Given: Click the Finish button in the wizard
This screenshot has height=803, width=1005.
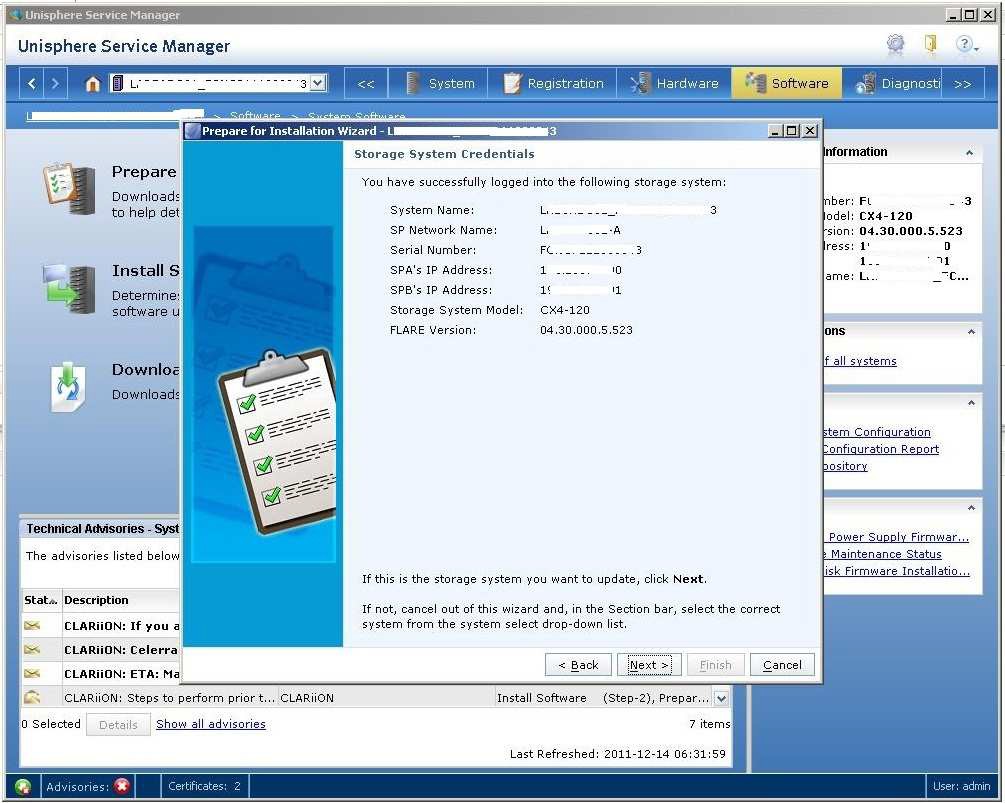Looking at the screenshot, I should (715, 665).
